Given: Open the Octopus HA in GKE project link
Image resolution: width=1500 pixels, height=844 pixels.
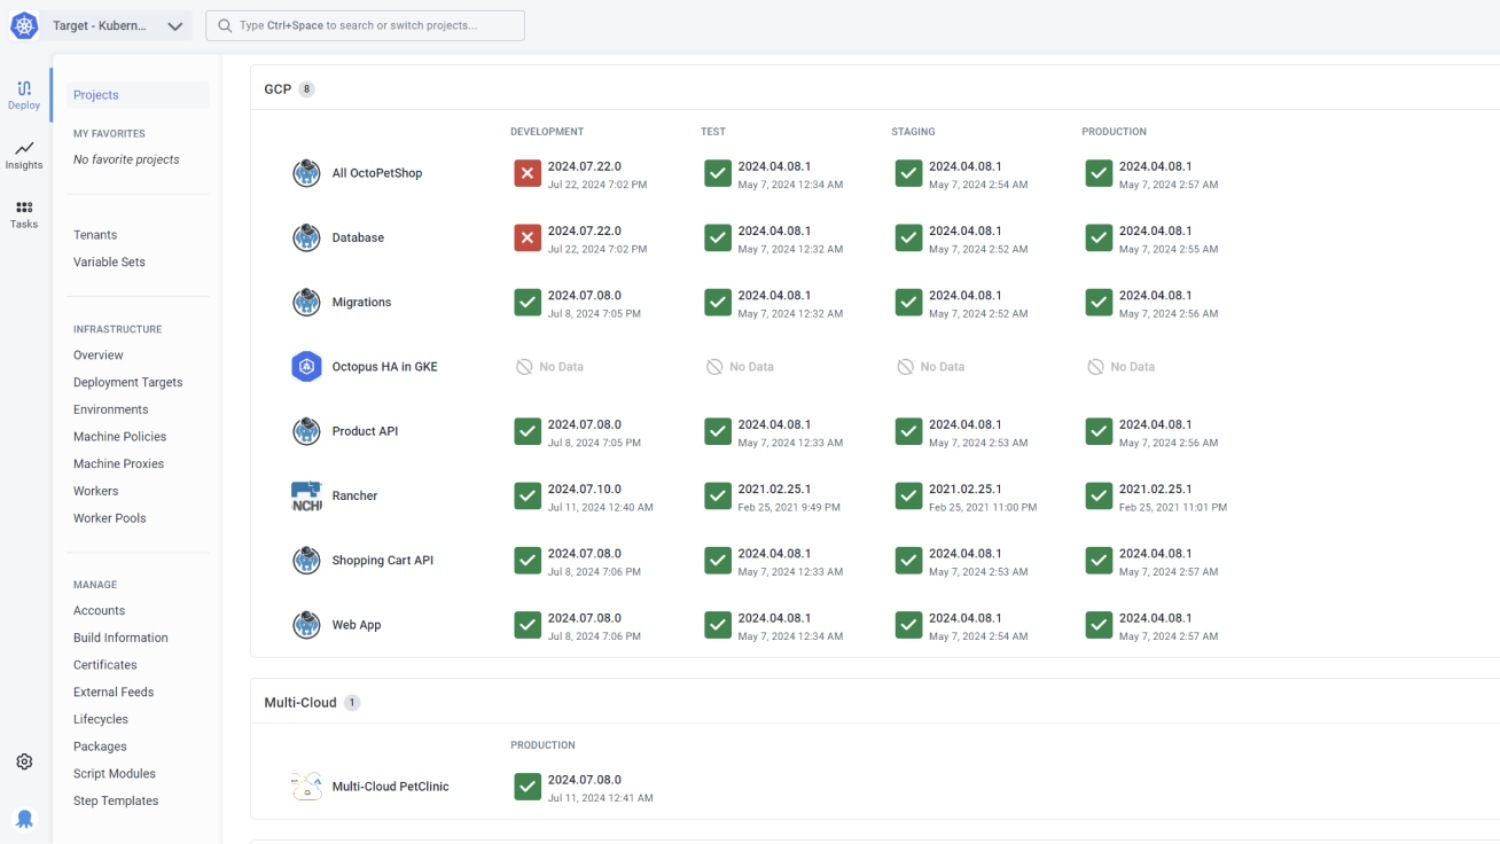Looking at the screenshot, I should [385, 367].
